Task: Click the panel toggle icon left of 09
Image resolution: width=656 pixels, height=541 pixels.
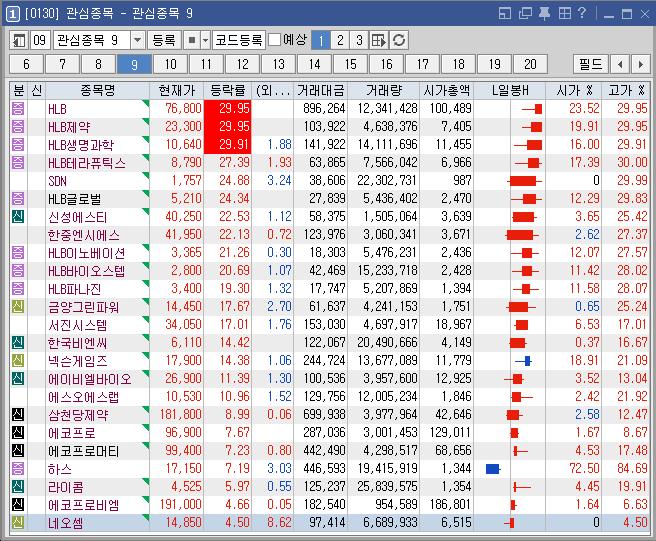Action: (x=19, y=40)
